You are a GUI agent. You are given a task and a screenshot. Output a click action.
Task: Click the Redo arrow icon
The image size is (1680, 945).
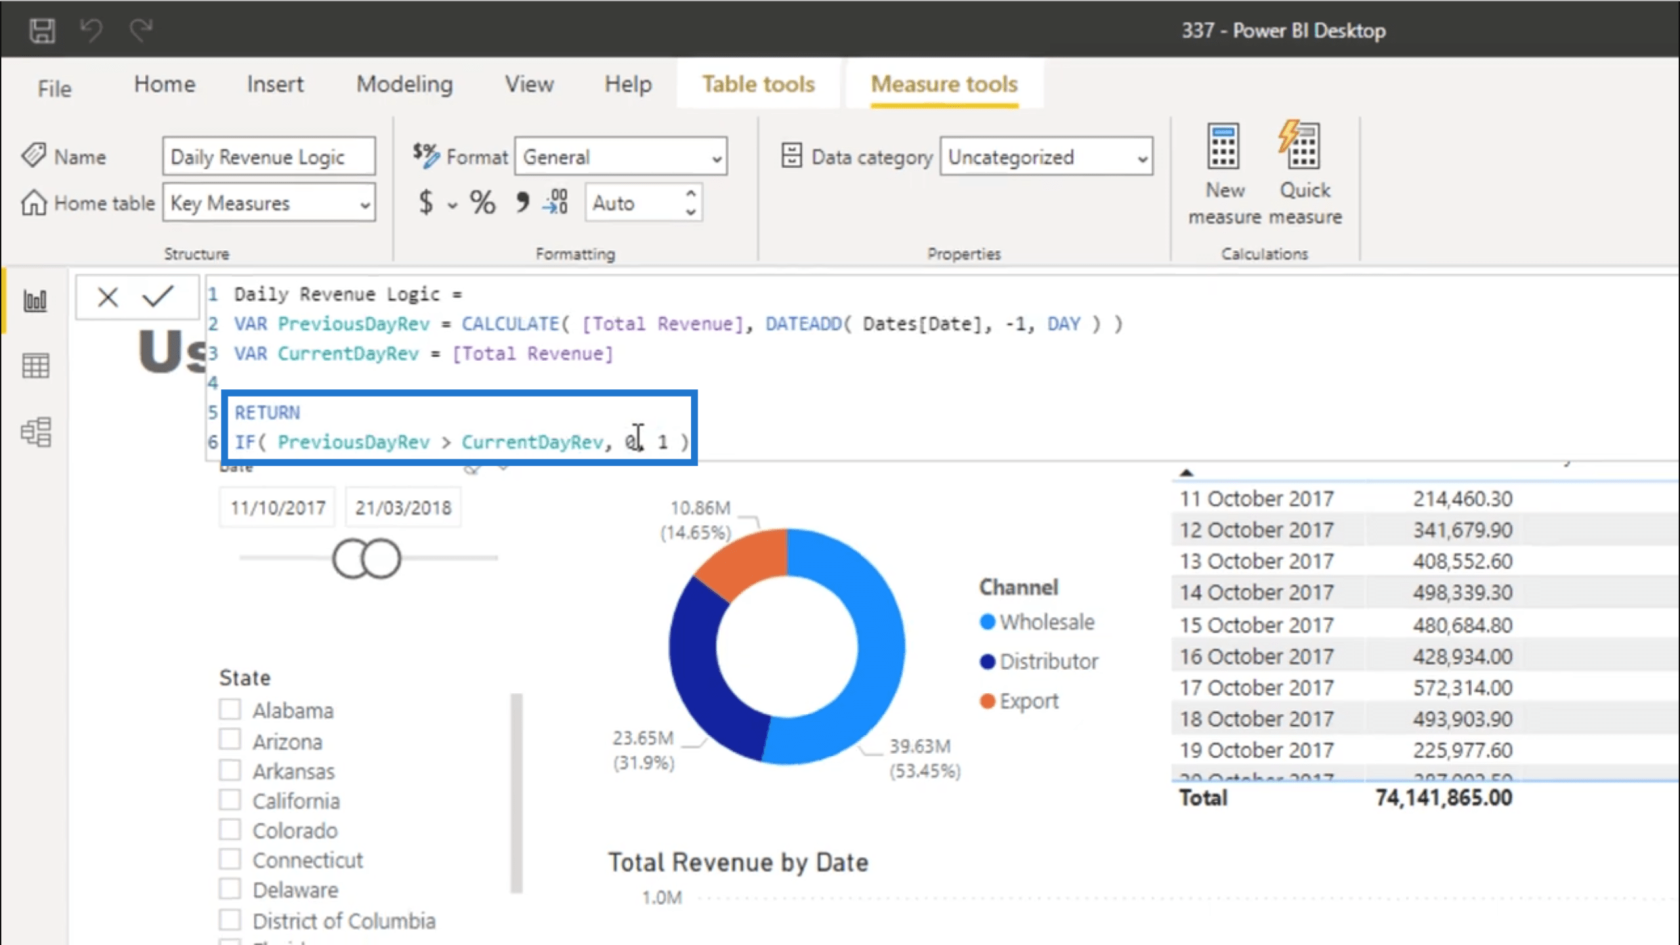[x=141, y=30]
